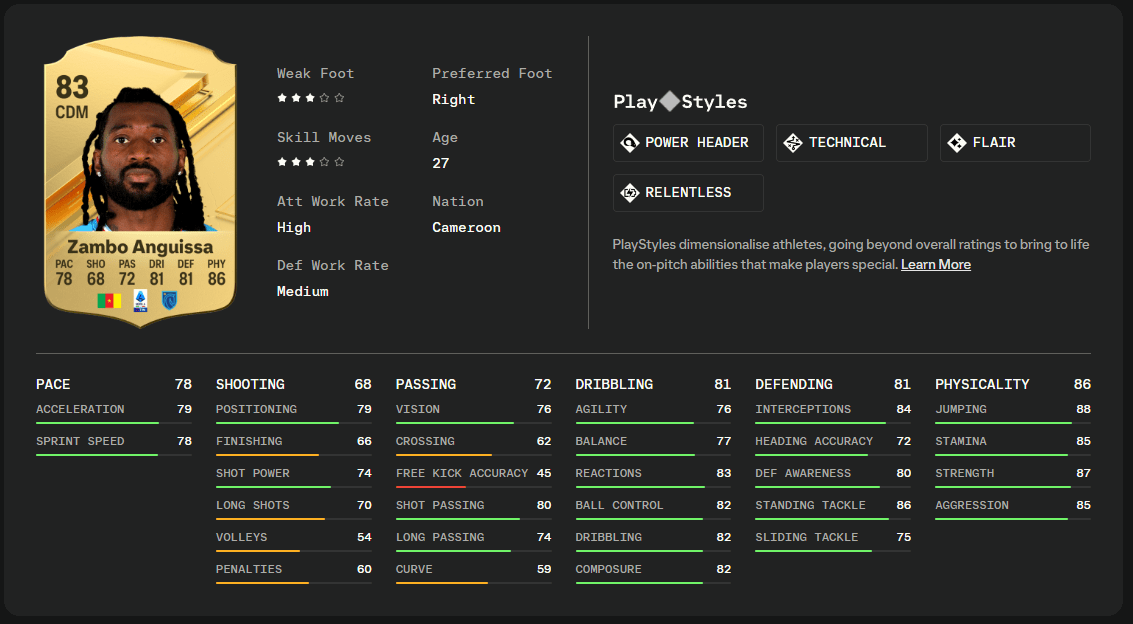
Task: Click the Preferred Foot value Right
Action: [x=454, y=100]
